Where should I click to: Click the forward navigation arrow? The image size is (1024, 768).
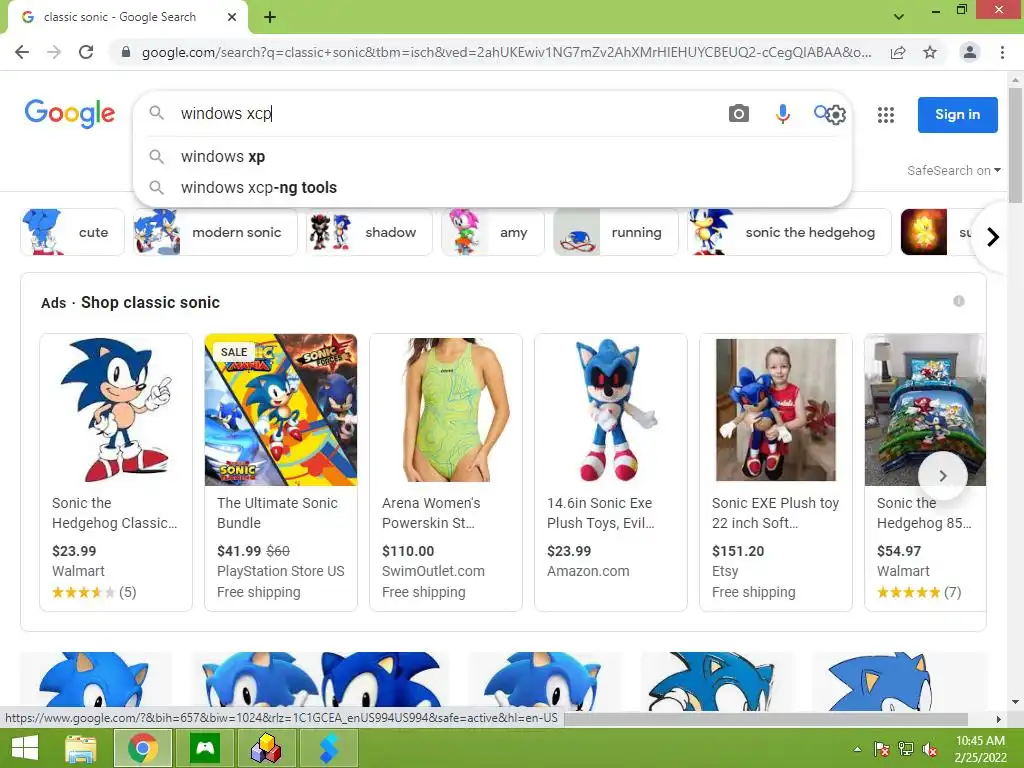[x=54, y=52]
